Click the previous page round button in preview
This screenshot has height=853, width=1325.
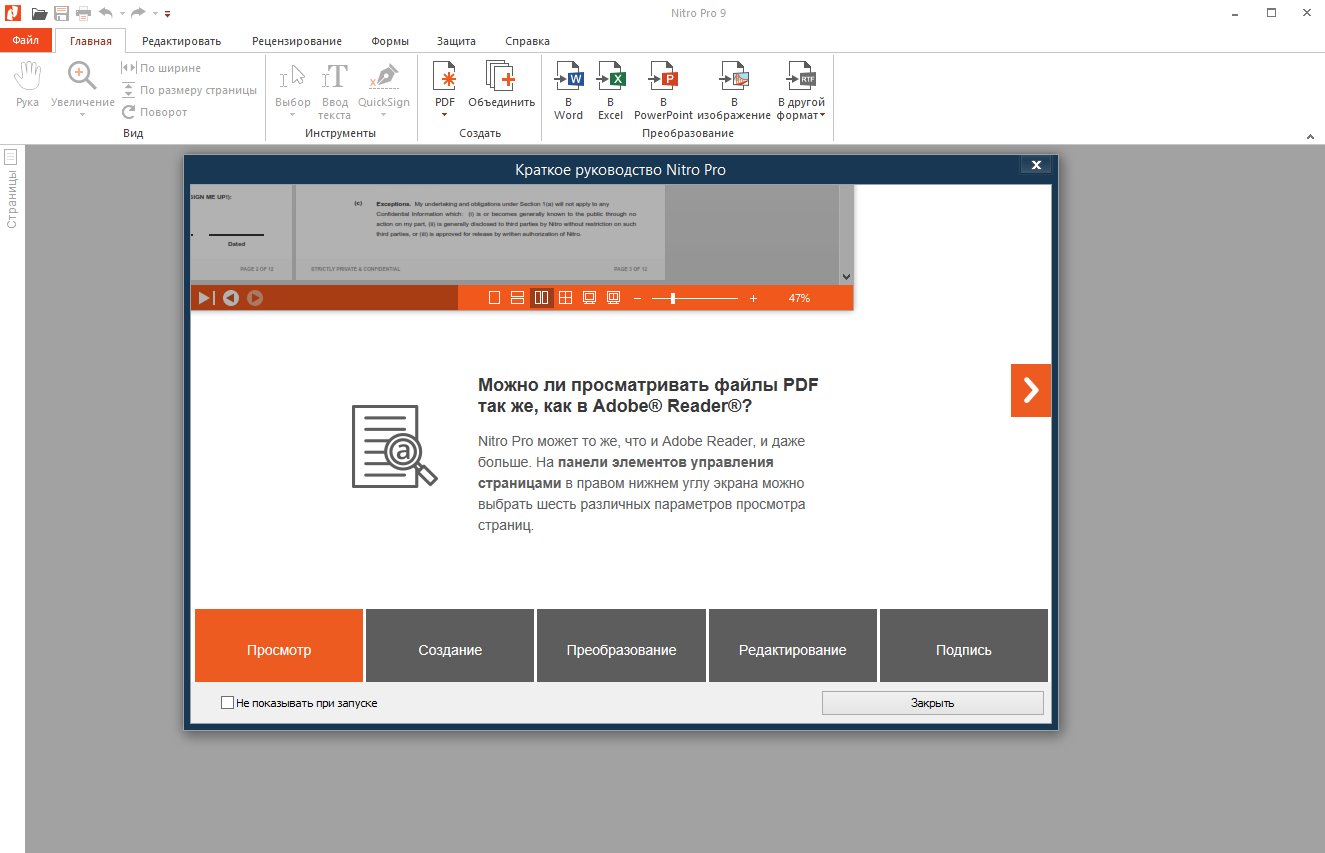tap(231, 297)
